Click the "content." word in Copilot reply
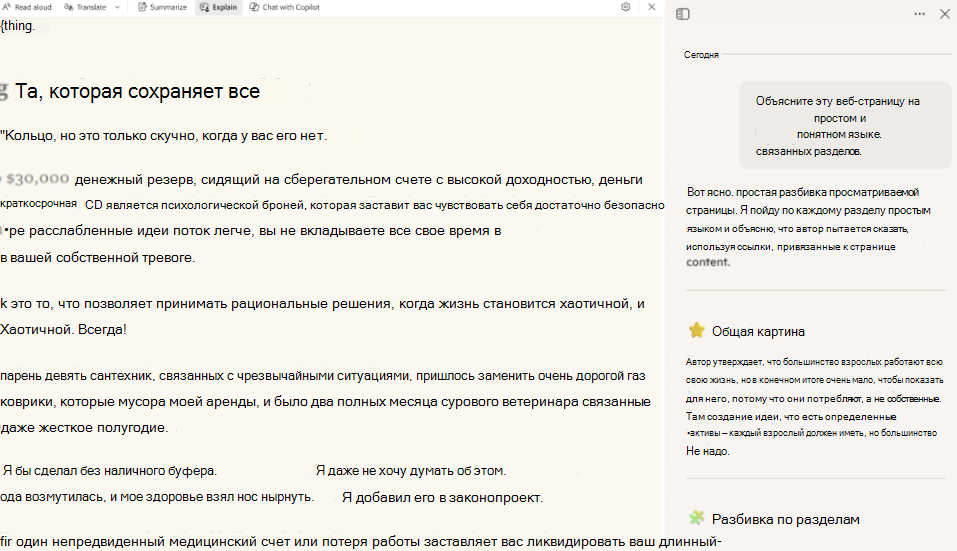957x551 pixels. coord(708,262)
